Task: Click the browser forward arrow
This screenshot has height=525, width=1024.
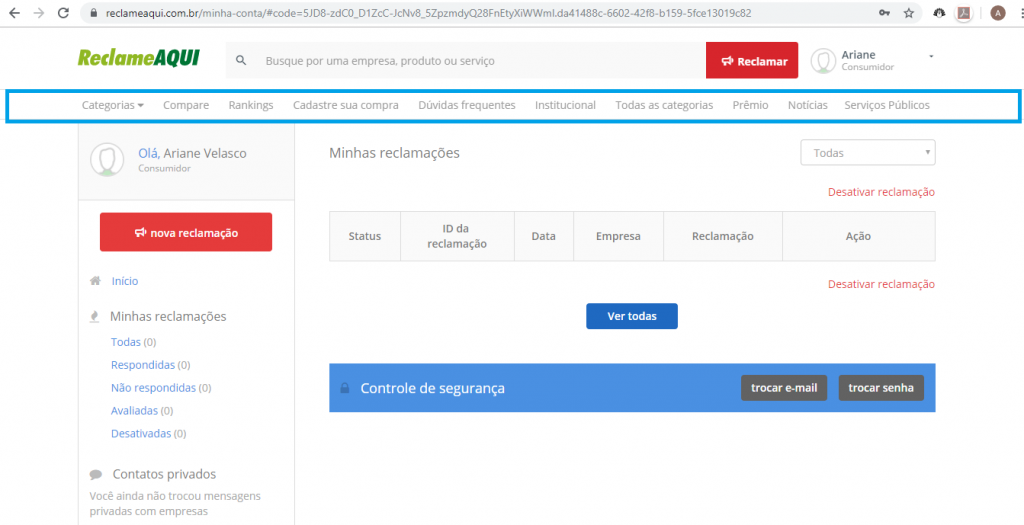Action: click(x=39, y=12)
